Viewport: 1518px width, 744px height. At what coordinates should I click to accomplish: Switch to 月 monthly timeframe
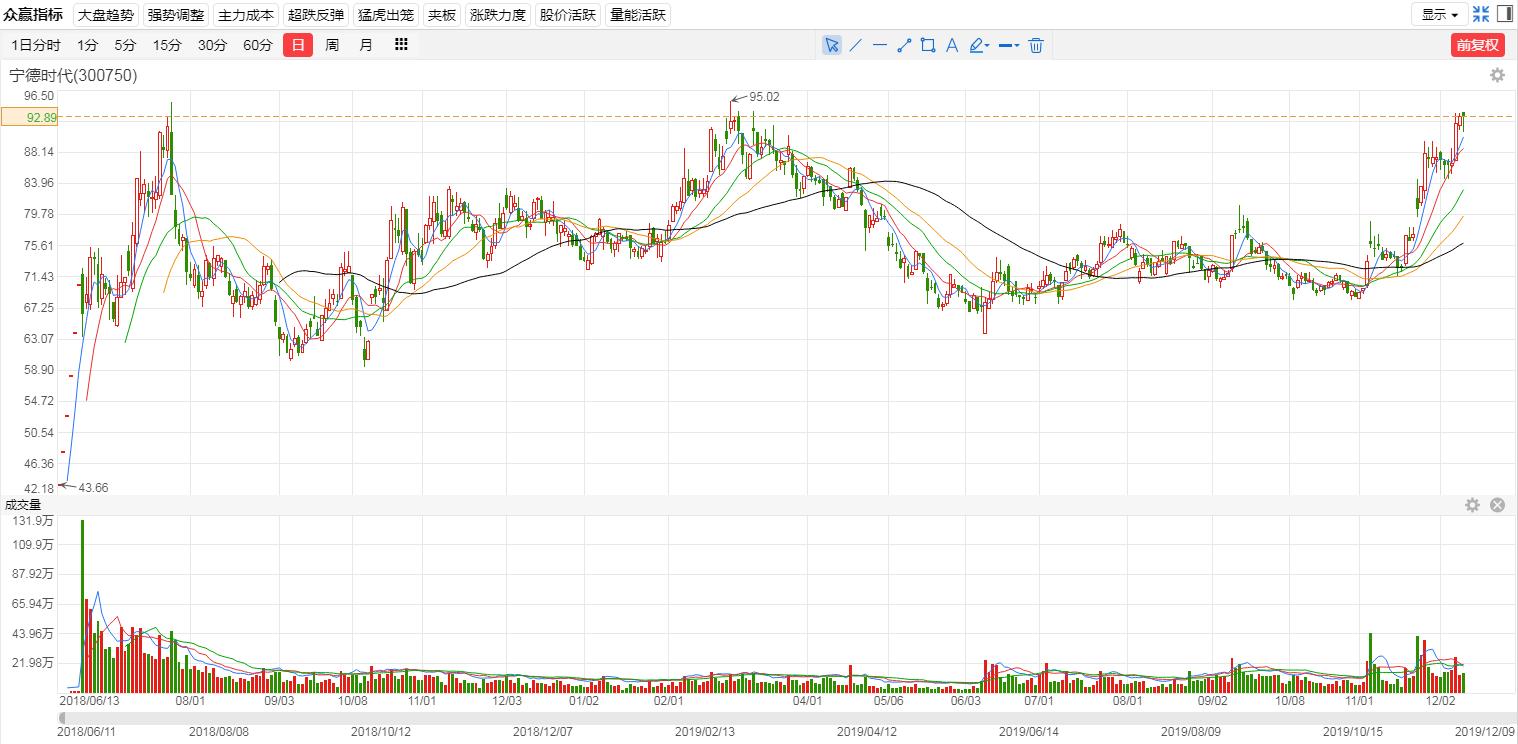[x=366, y=45]
